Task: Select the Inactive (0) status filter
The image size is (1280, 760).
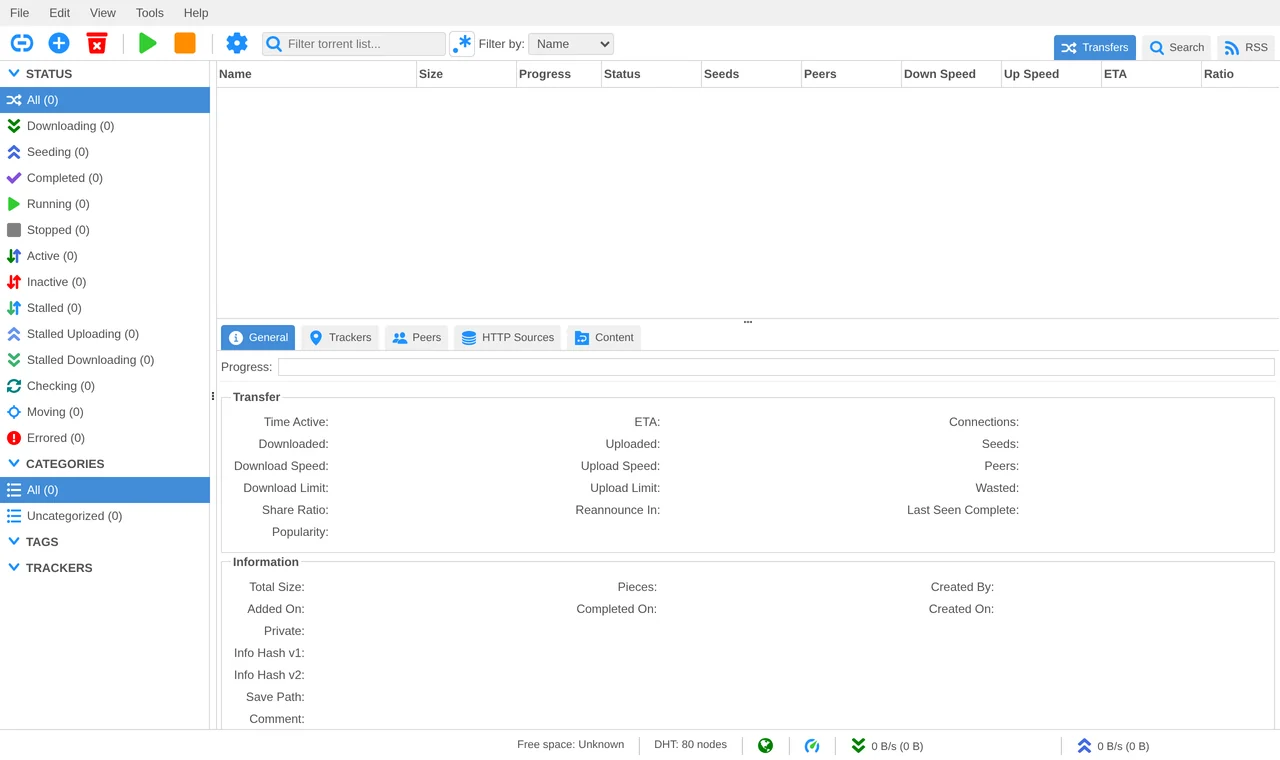Action: (x=105, y=282)
